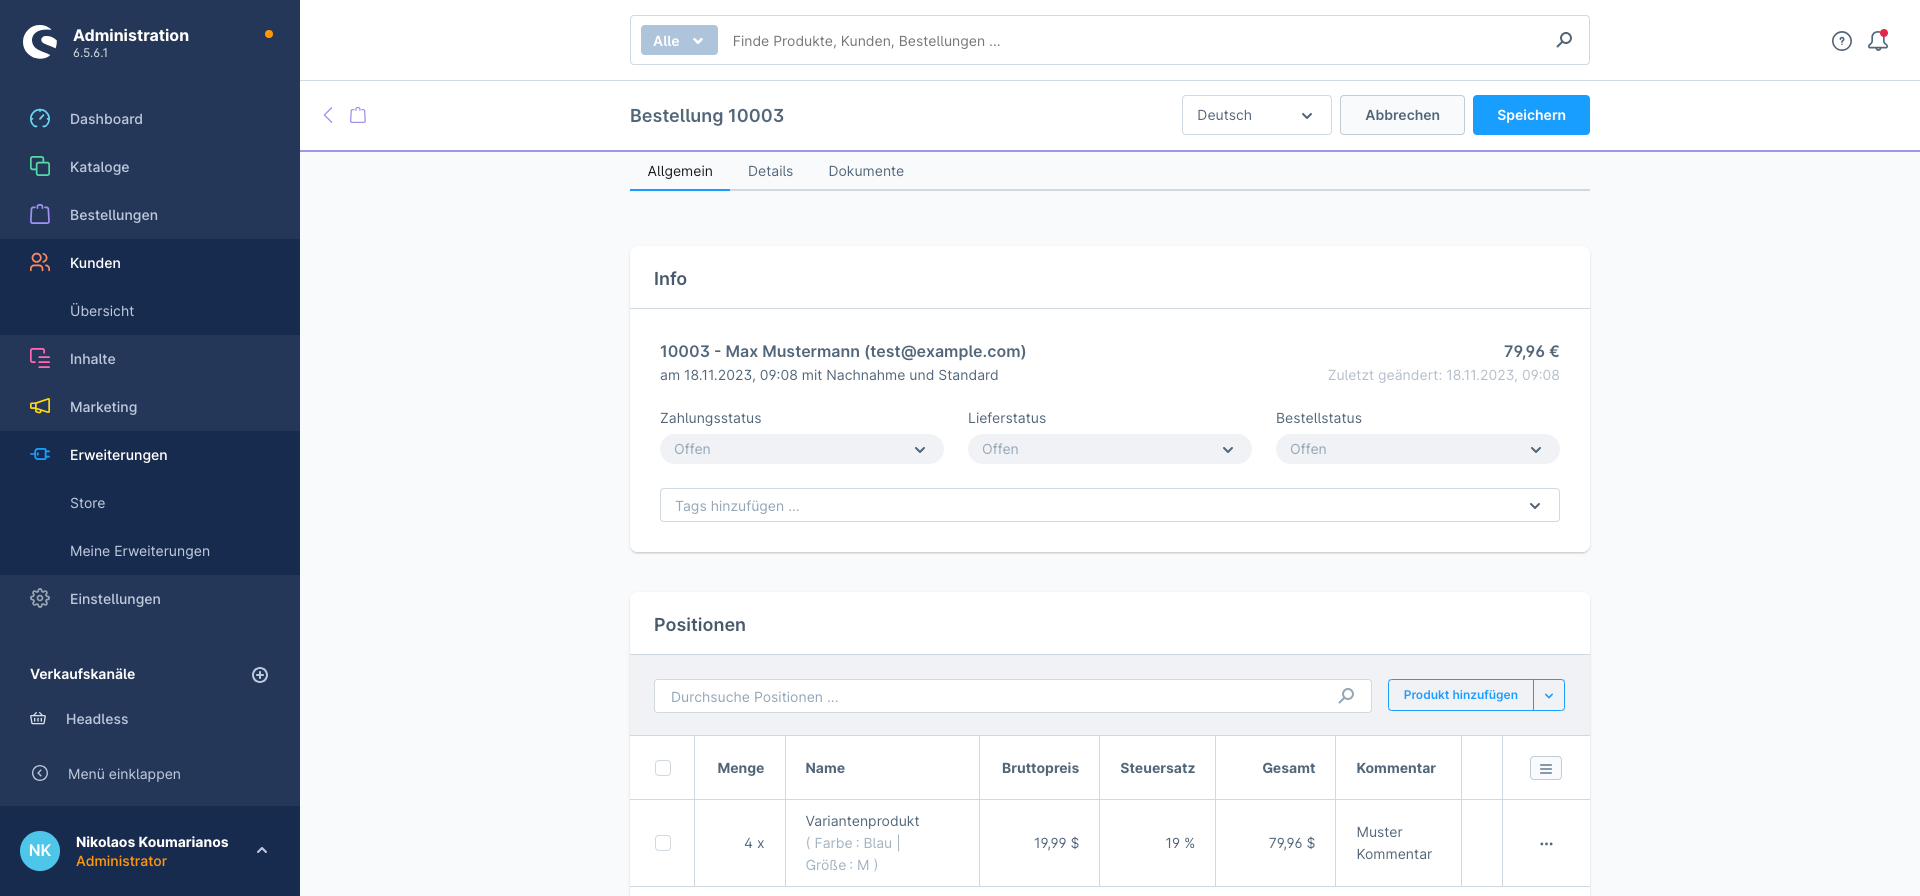Click the Erweiterungen plug icon
The image size is (1920, 896).
coord(40,455)
